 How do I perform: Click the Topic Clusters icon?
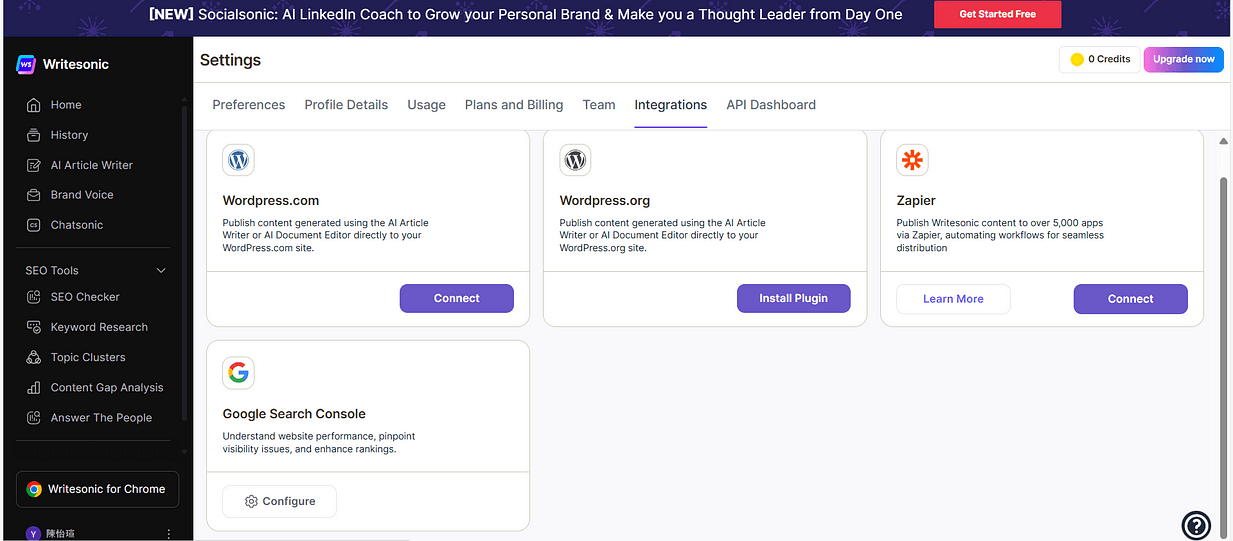(33, 357)
